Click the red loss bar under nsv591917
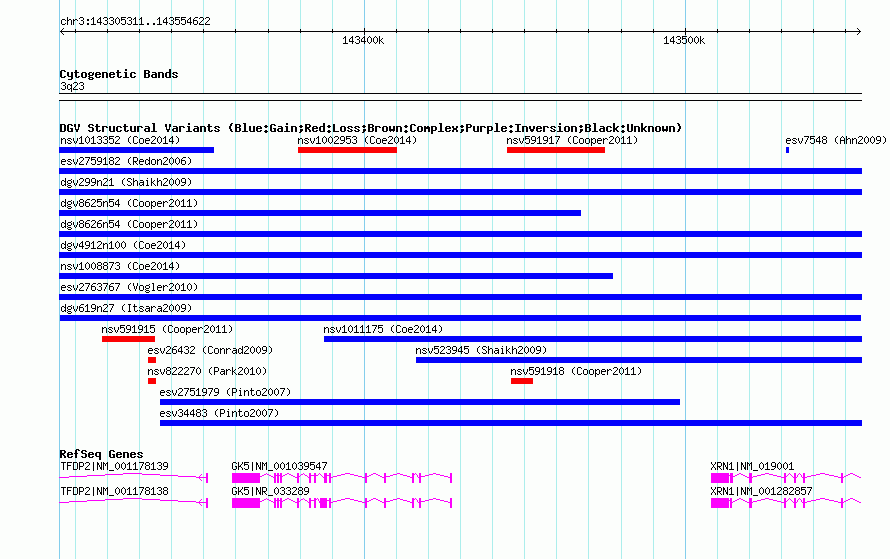Viewport: 890px width, 559px height. [556, 150]
